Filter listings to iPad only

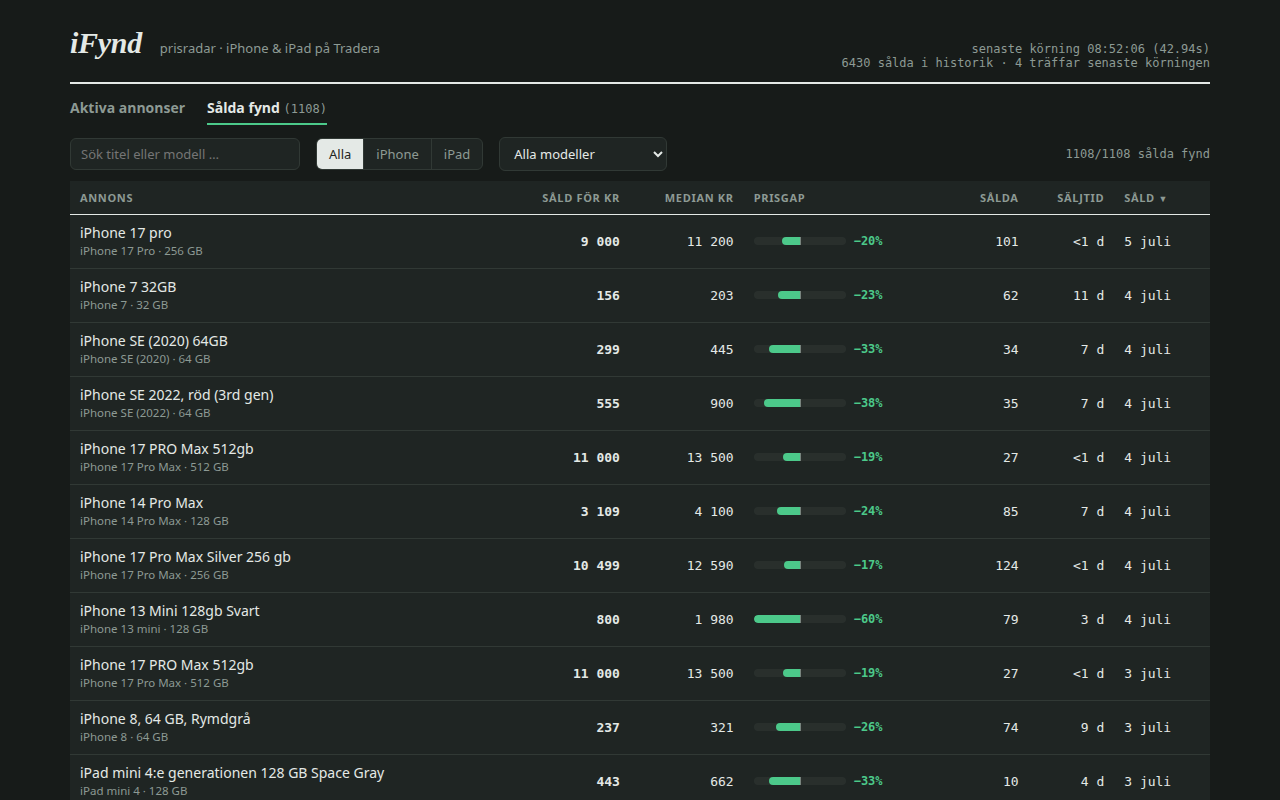click(x=457, y=154)
